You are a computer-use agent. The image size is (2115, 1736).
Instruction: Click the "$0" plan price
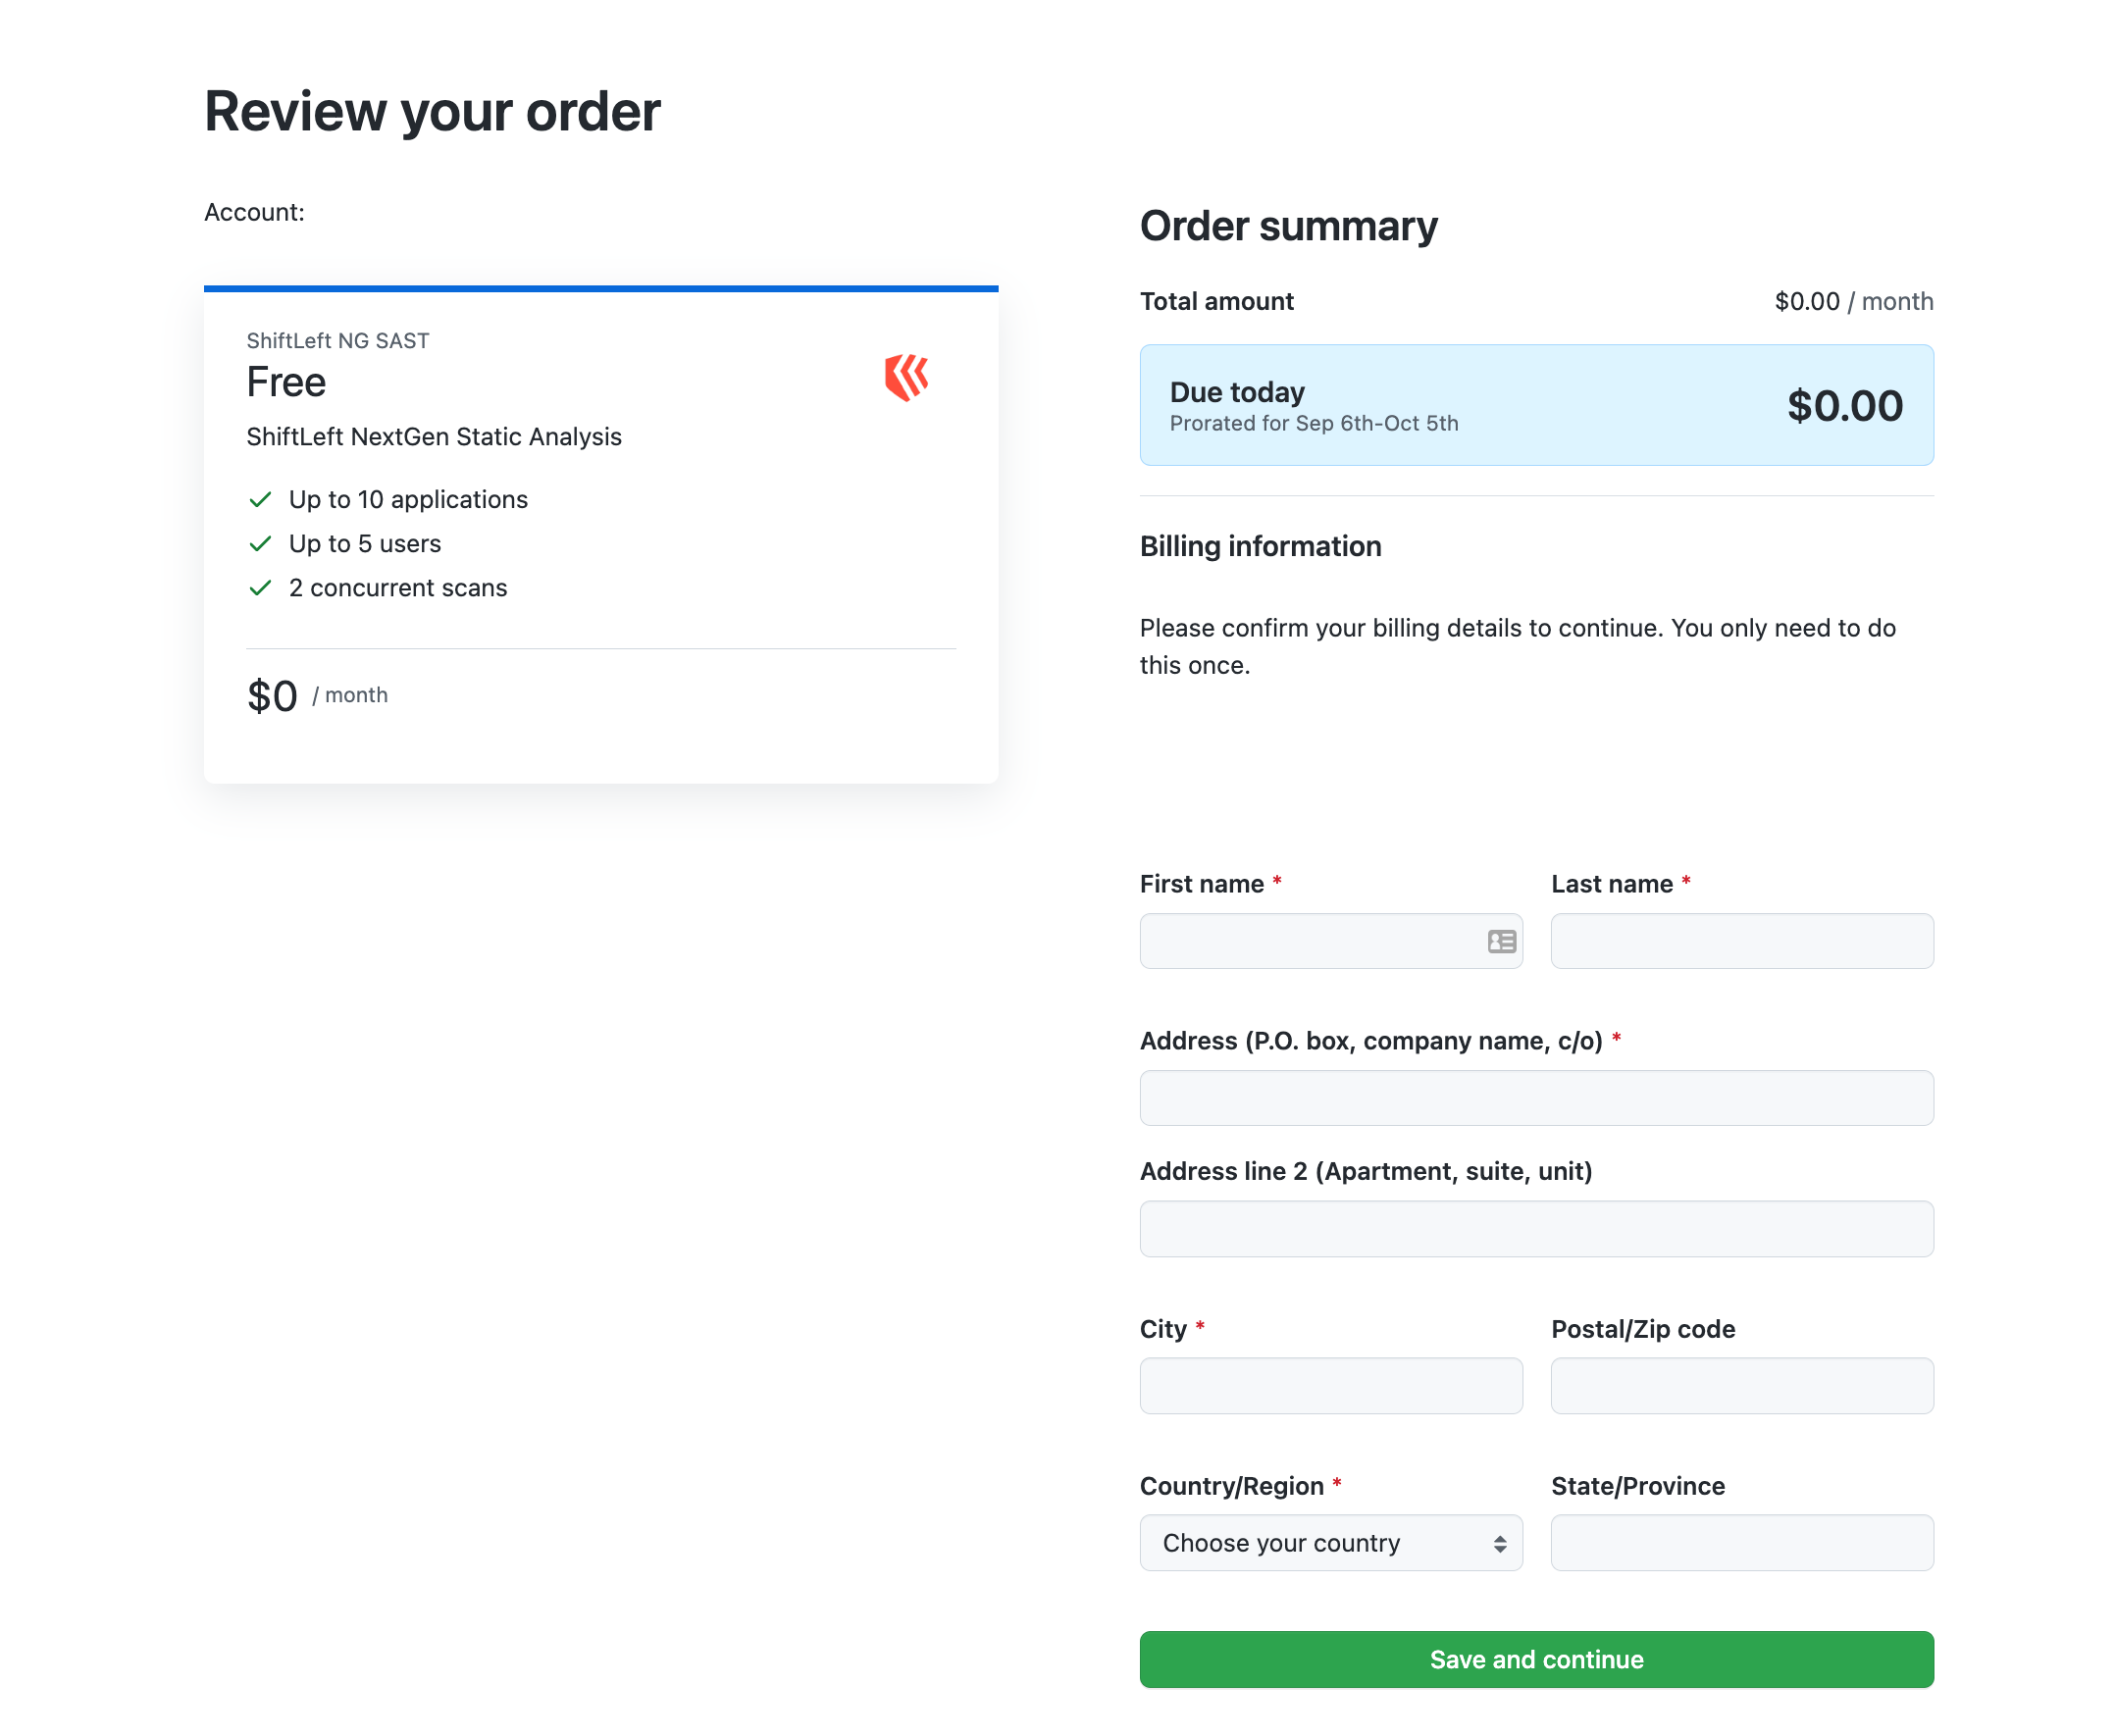pyautogui.click(x=272, y=696)
